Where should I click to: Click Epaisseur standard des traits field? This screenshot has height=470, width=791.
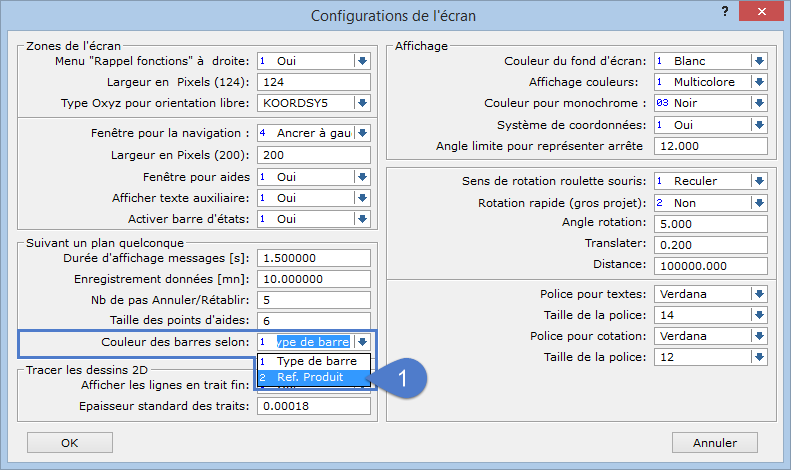[314, 406]
